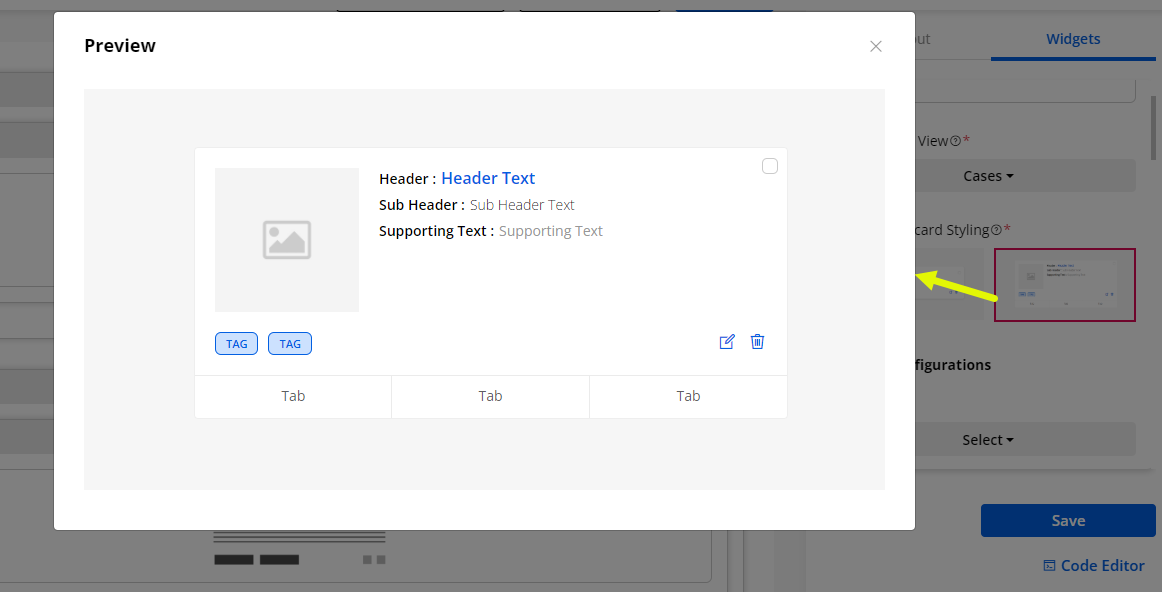The width and height of the screenshot is (1162, 592).
Task: Tick the checkbox on the preview card
Action: tap(770, 166)
